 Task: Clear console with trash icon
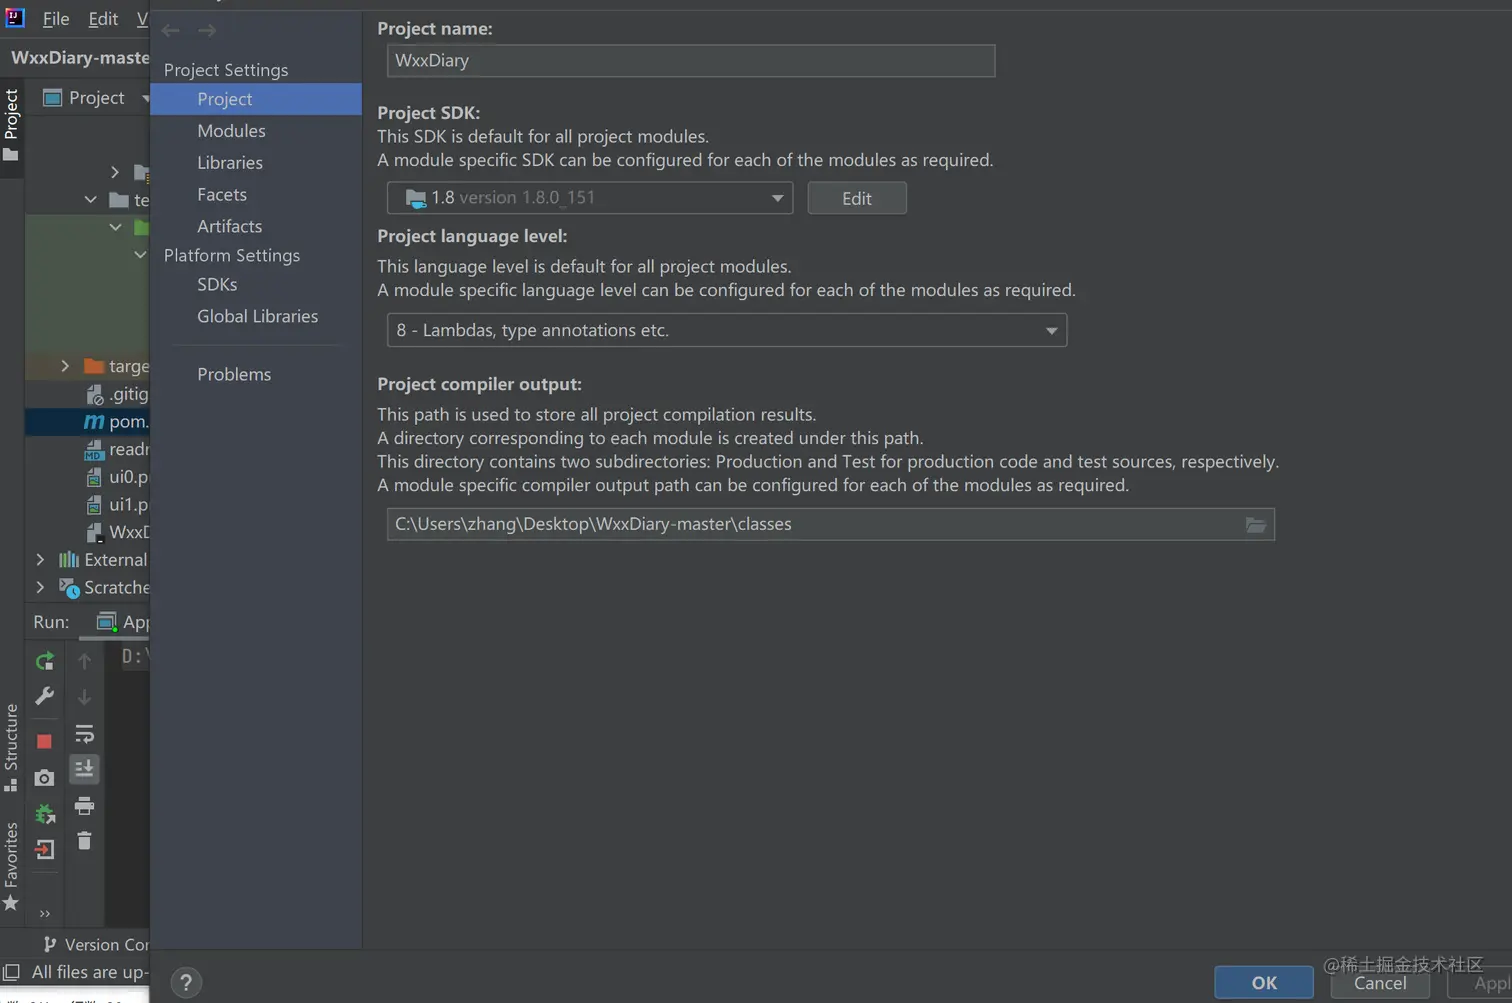(84, 841)
